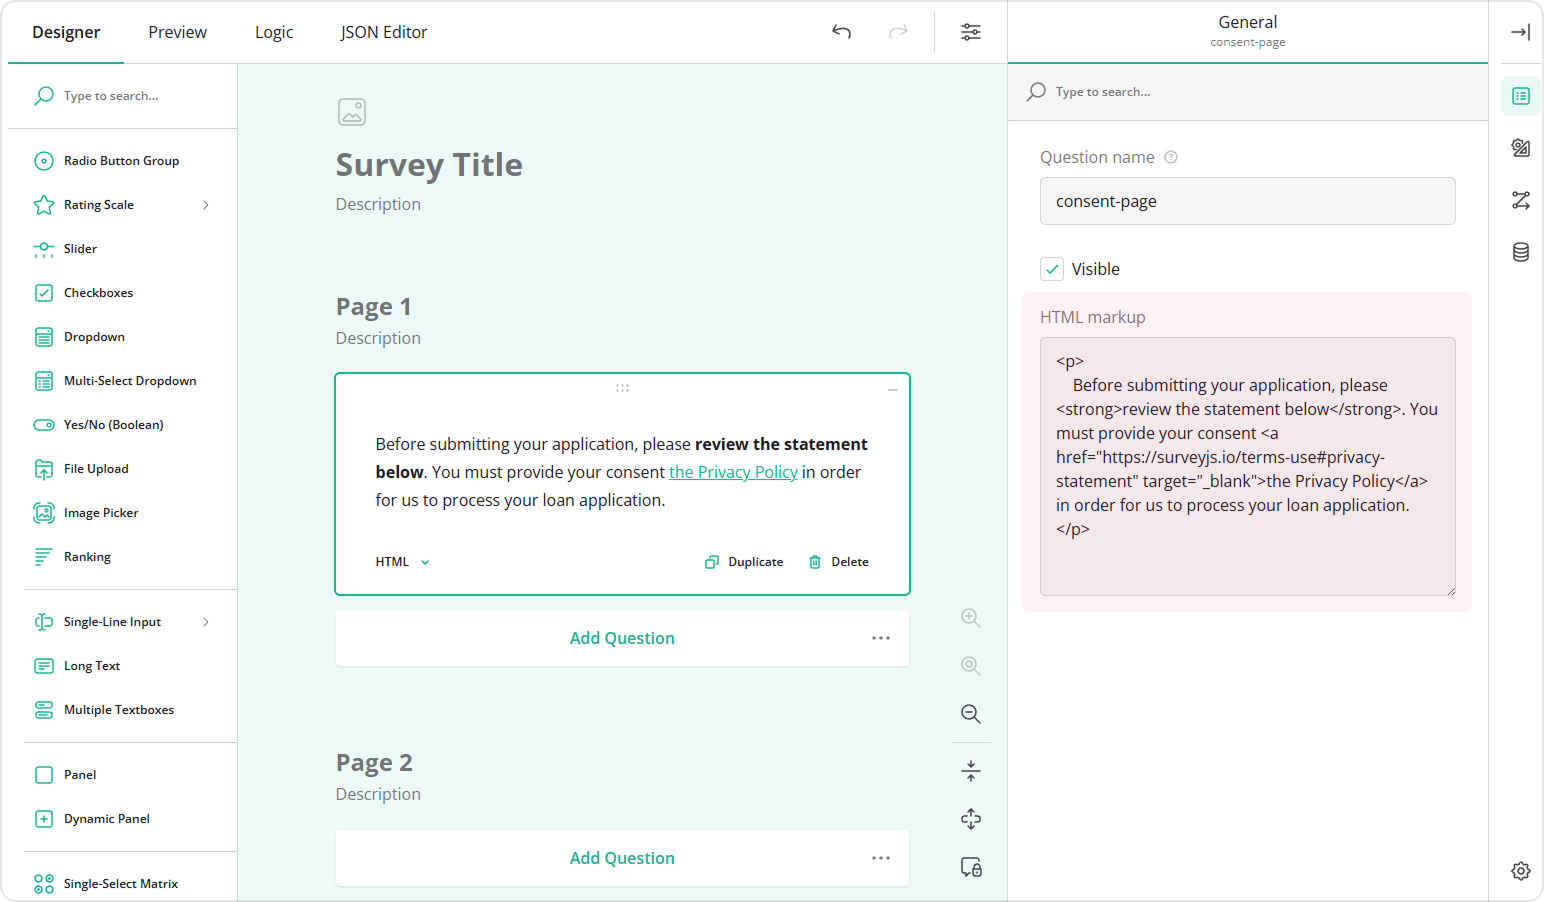
Task: Open the survey logic sidebar panel
Action: pyautogui.click(x=1519, y=200)
